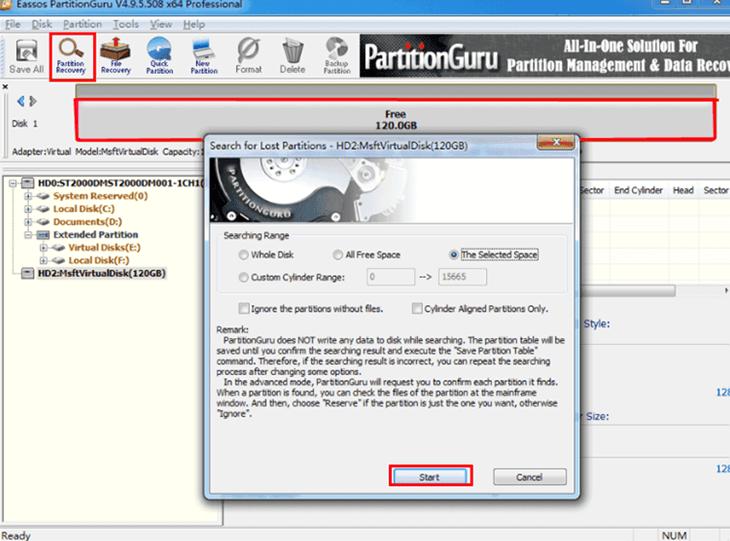730x541 pixels.
Task: Click the NUM indicator in status bar
Action: 674,535
